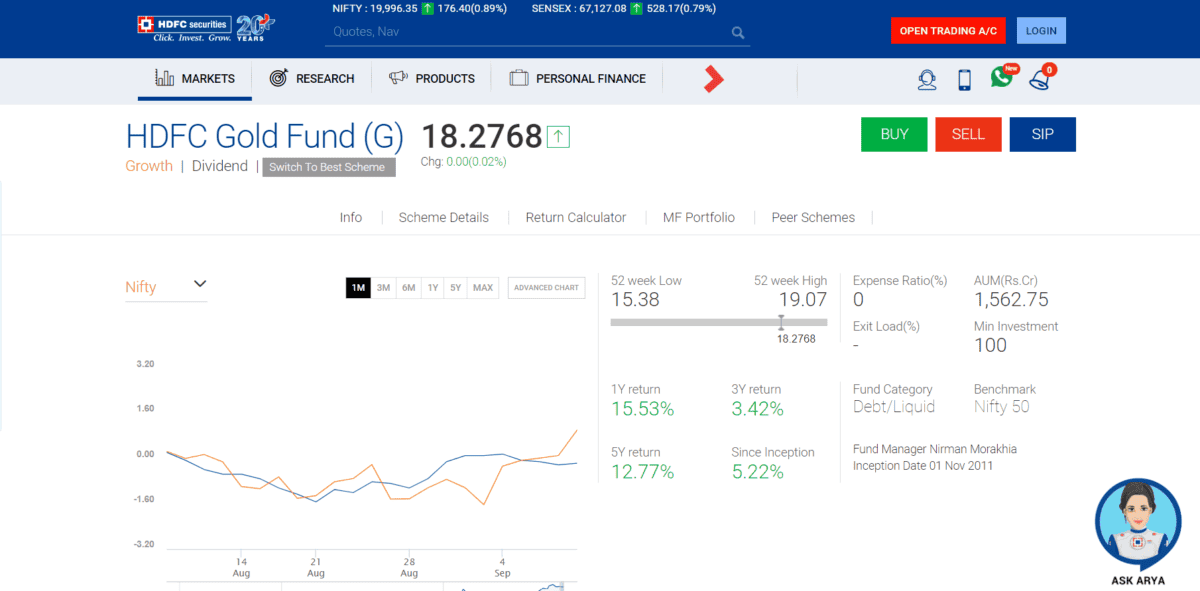Select the Growth plan option
Viewport: 1200px width, 591px height.
pyautogui.click(x=148, y=166)
